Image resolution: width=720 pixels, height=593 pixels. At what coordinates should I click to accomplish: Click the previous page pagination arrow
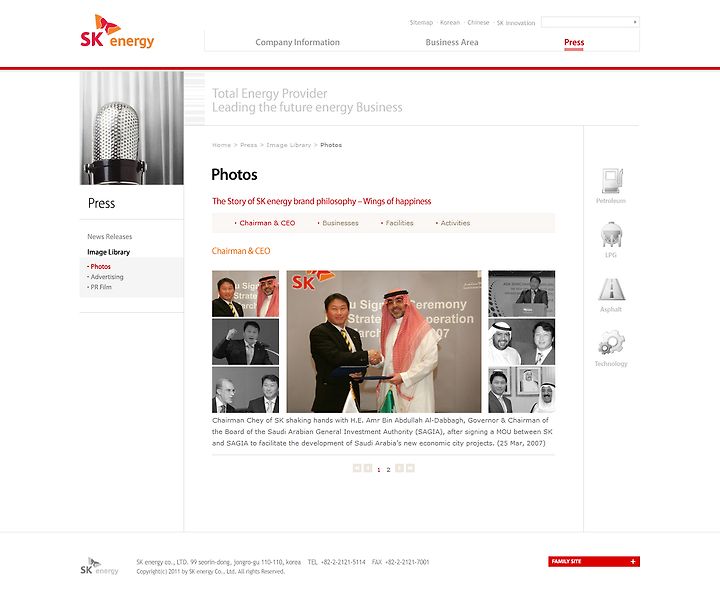click(368, 468)
